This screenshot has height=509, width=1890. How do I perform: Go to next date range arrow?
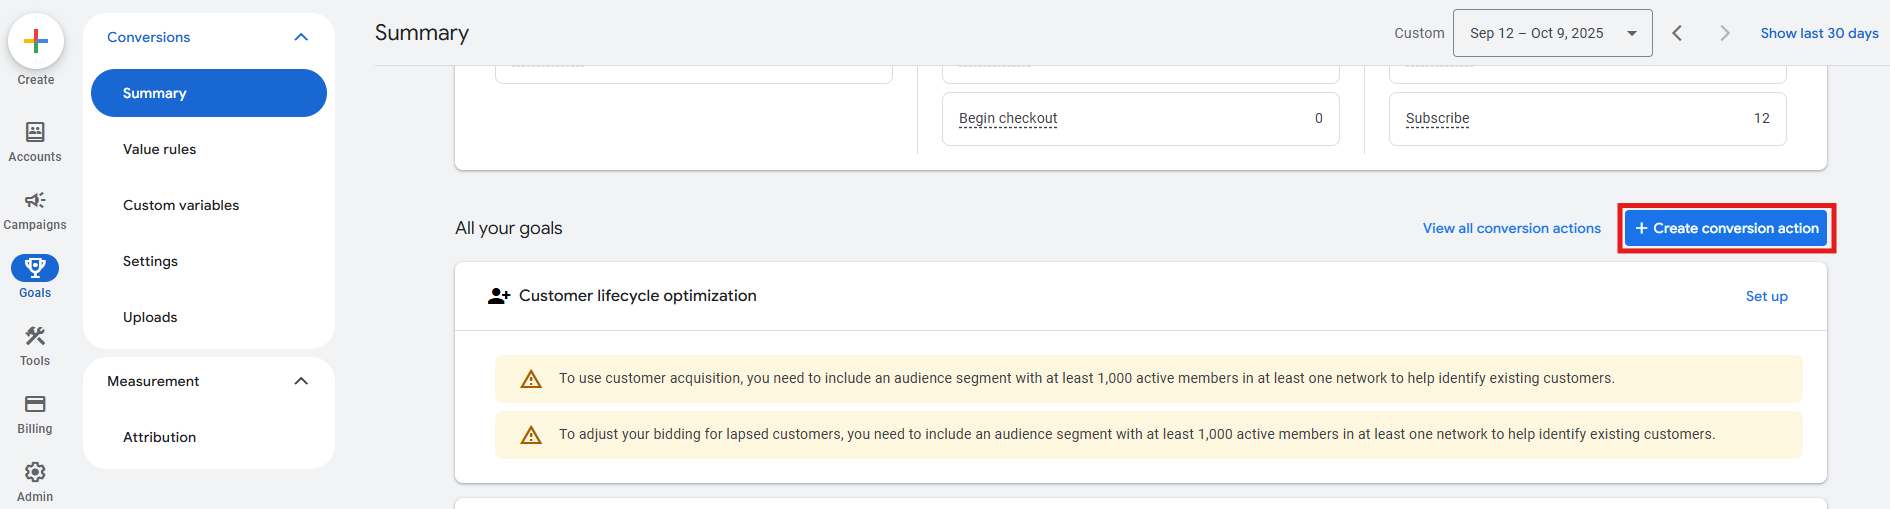point(1725,33)
